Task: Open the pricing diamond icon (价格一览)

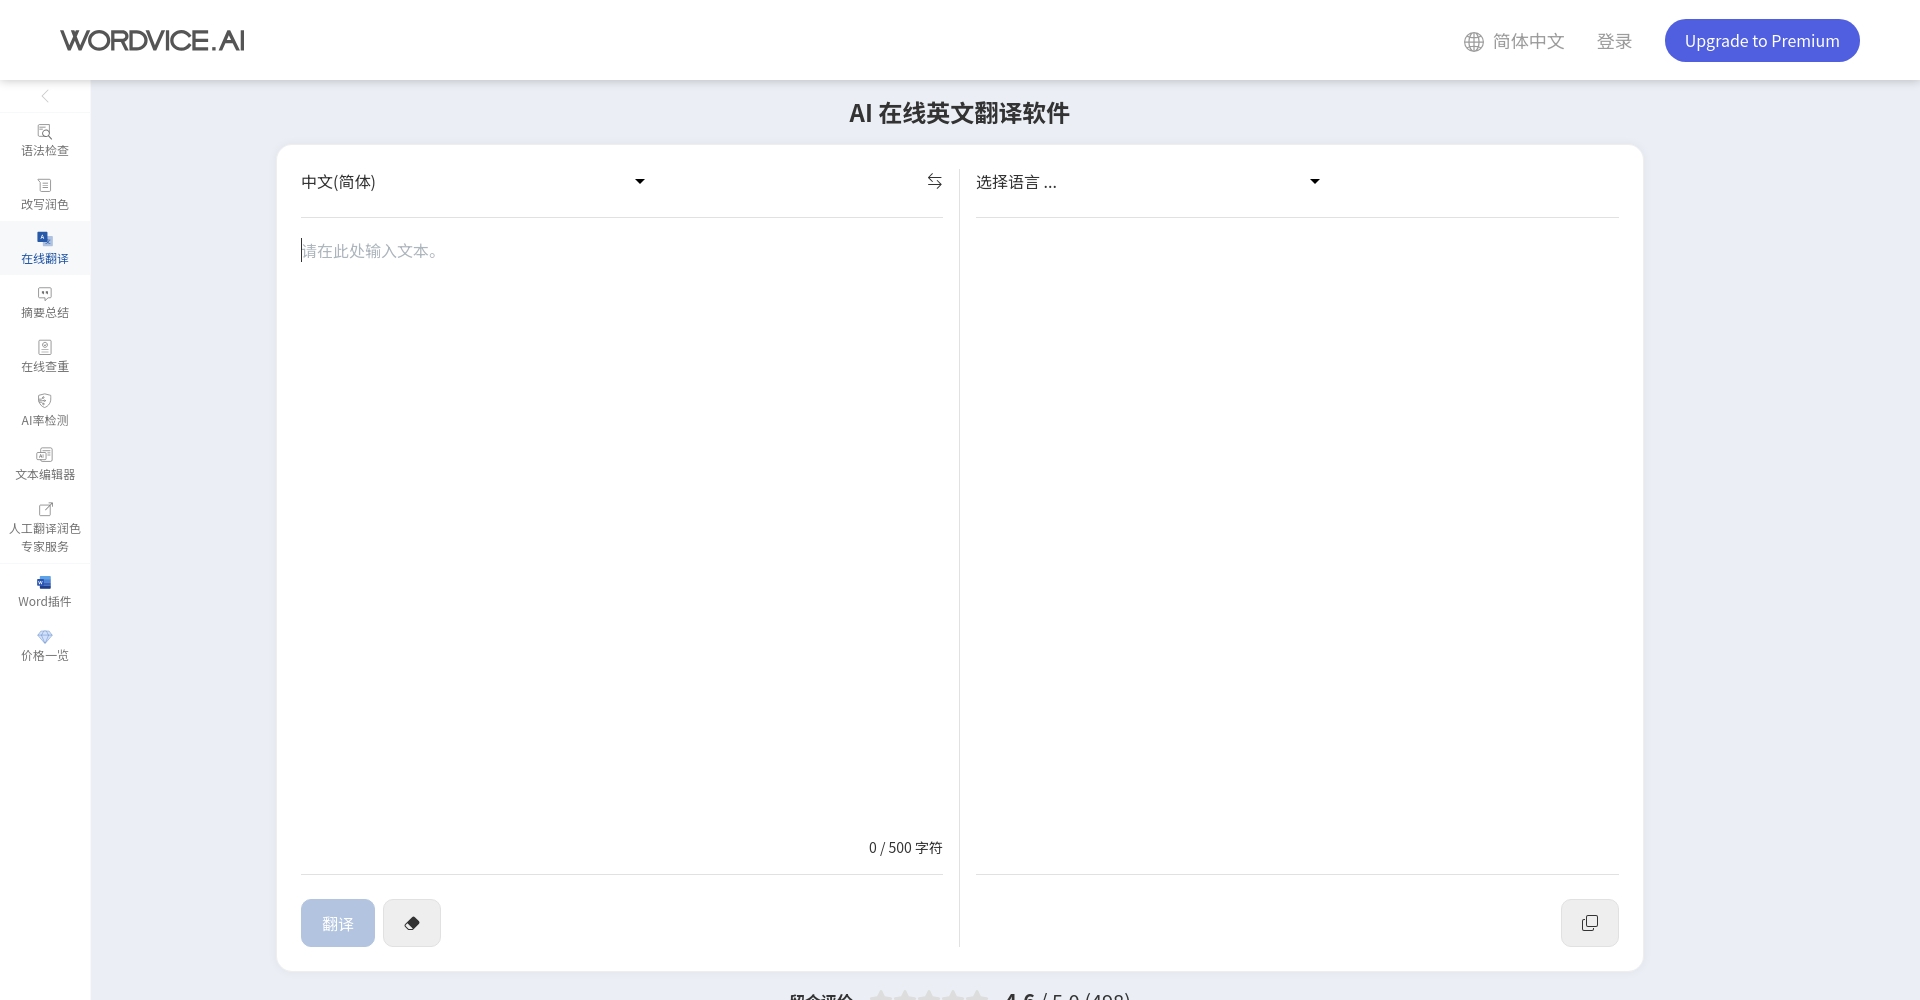Action: [45, 636]
